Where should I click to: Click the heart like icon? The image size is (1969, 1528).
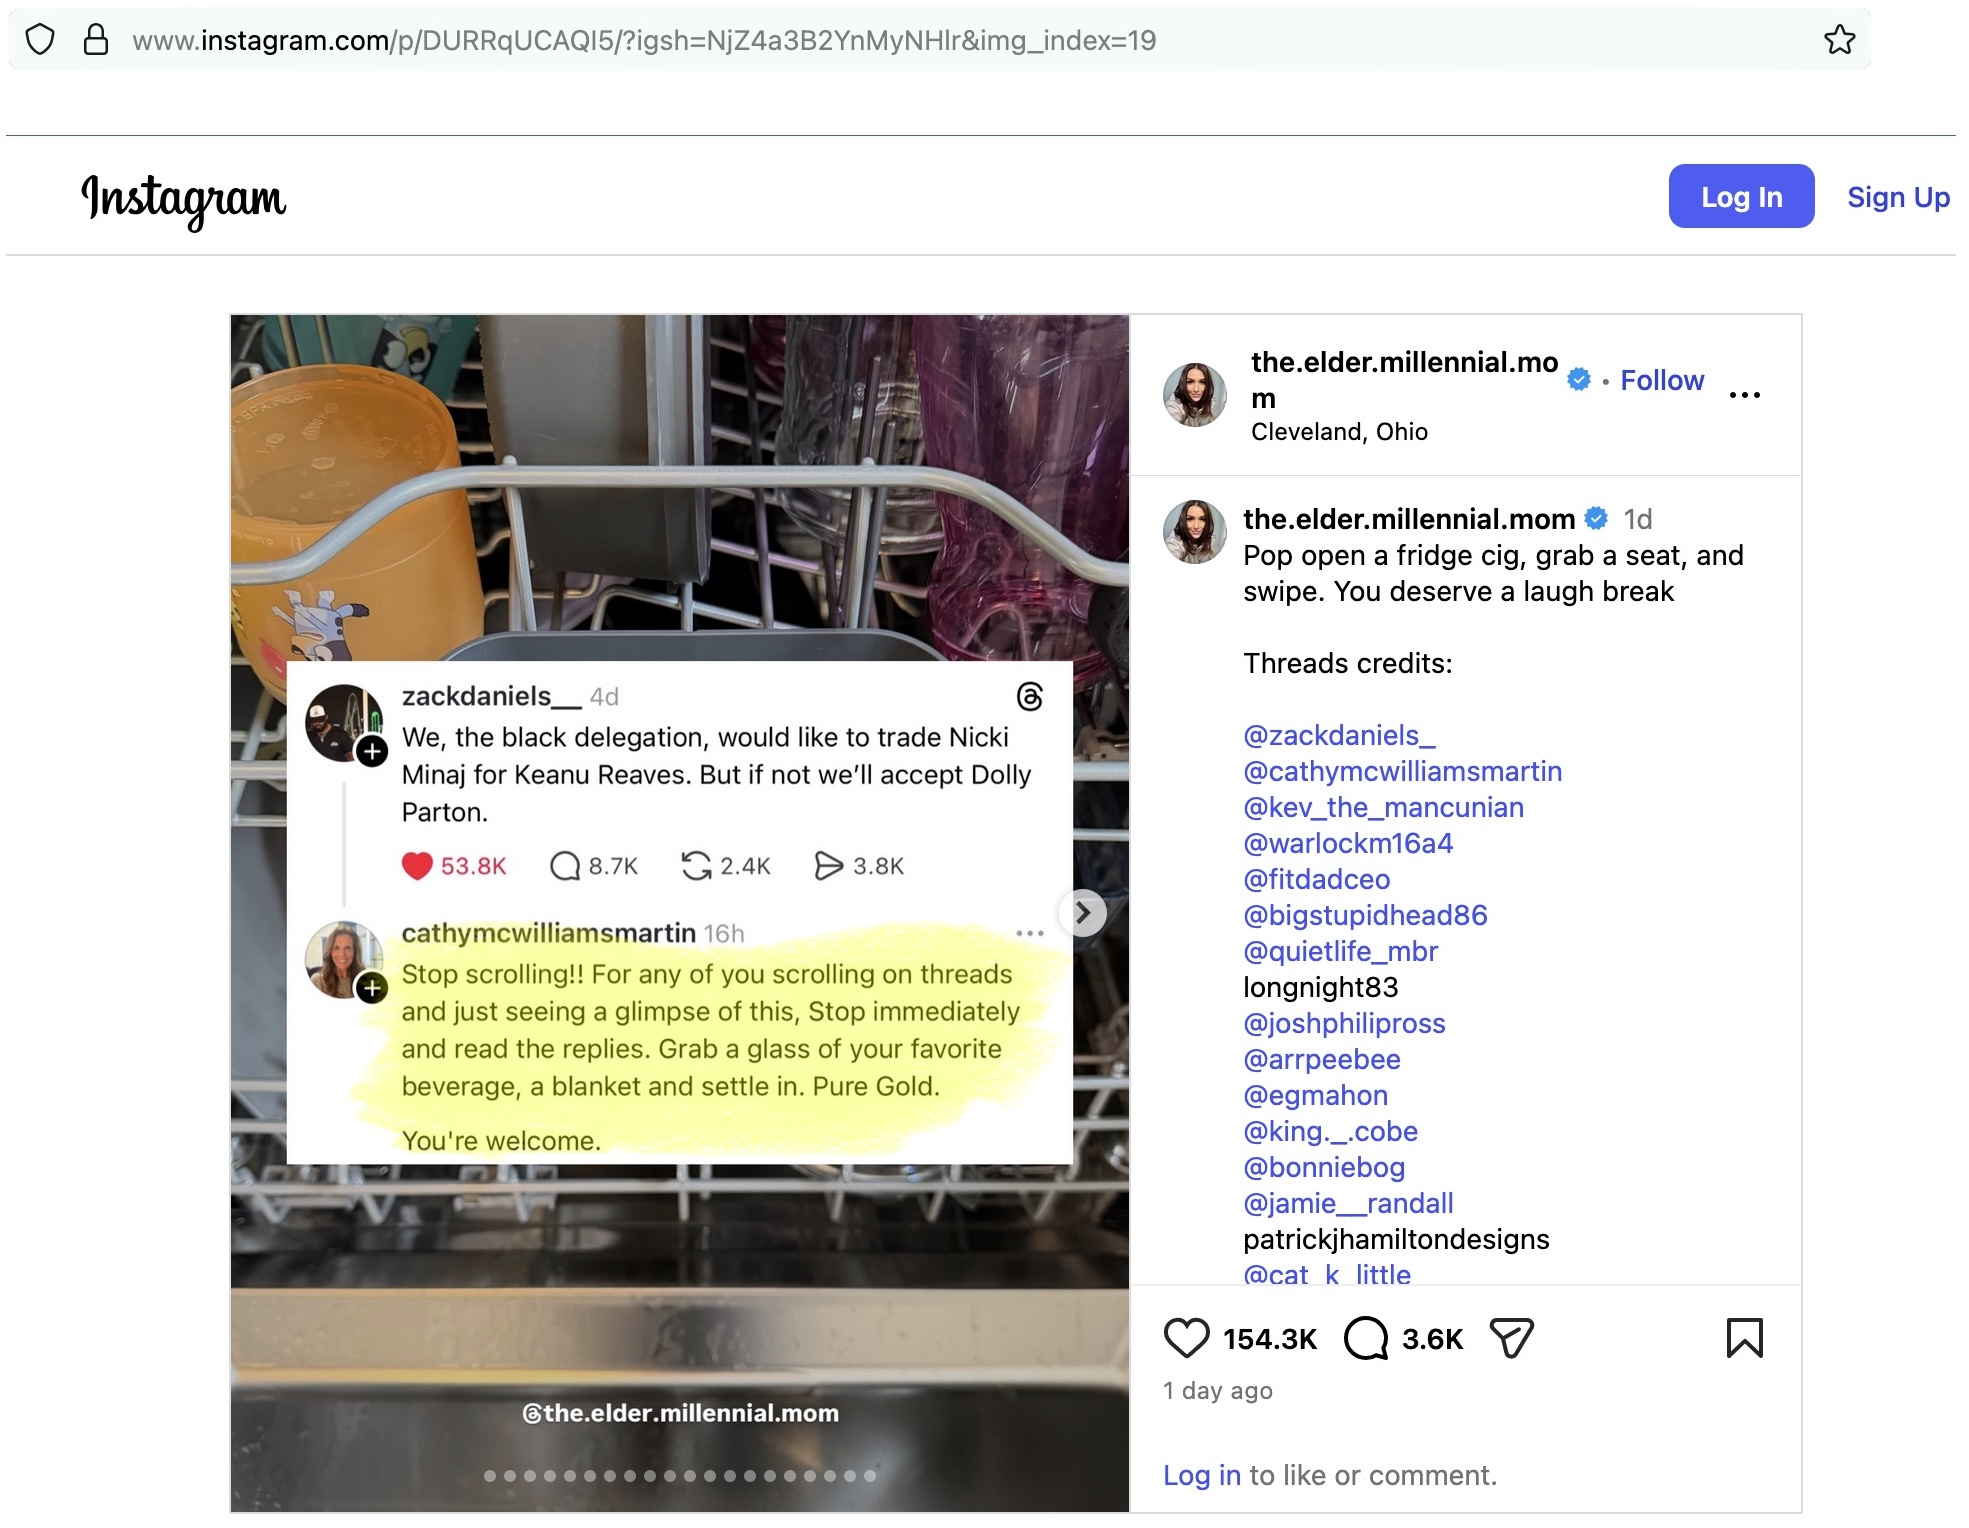click(x=1186, y=1338)
